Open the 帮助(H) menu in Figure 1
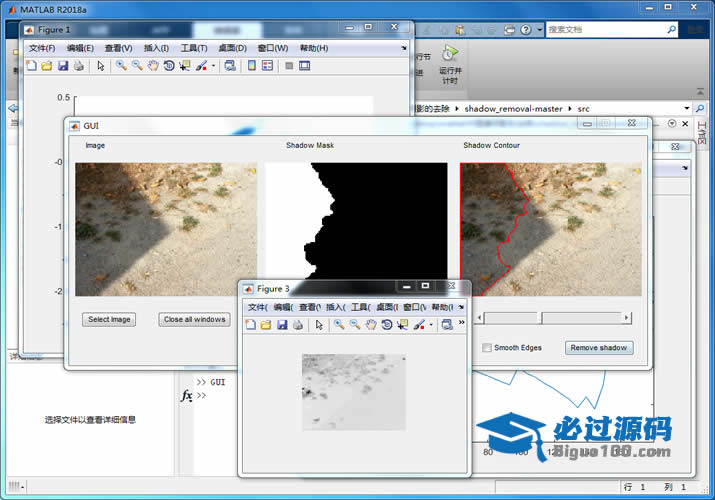Screen dimensions: 715x500 tap(313, 48)
